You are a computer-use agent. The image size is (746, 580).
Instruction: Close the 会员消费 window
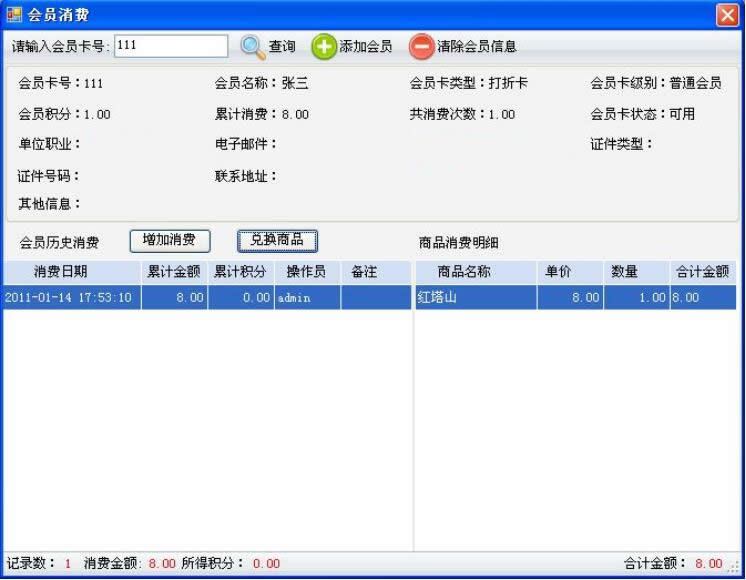click(x=727, y=15)
